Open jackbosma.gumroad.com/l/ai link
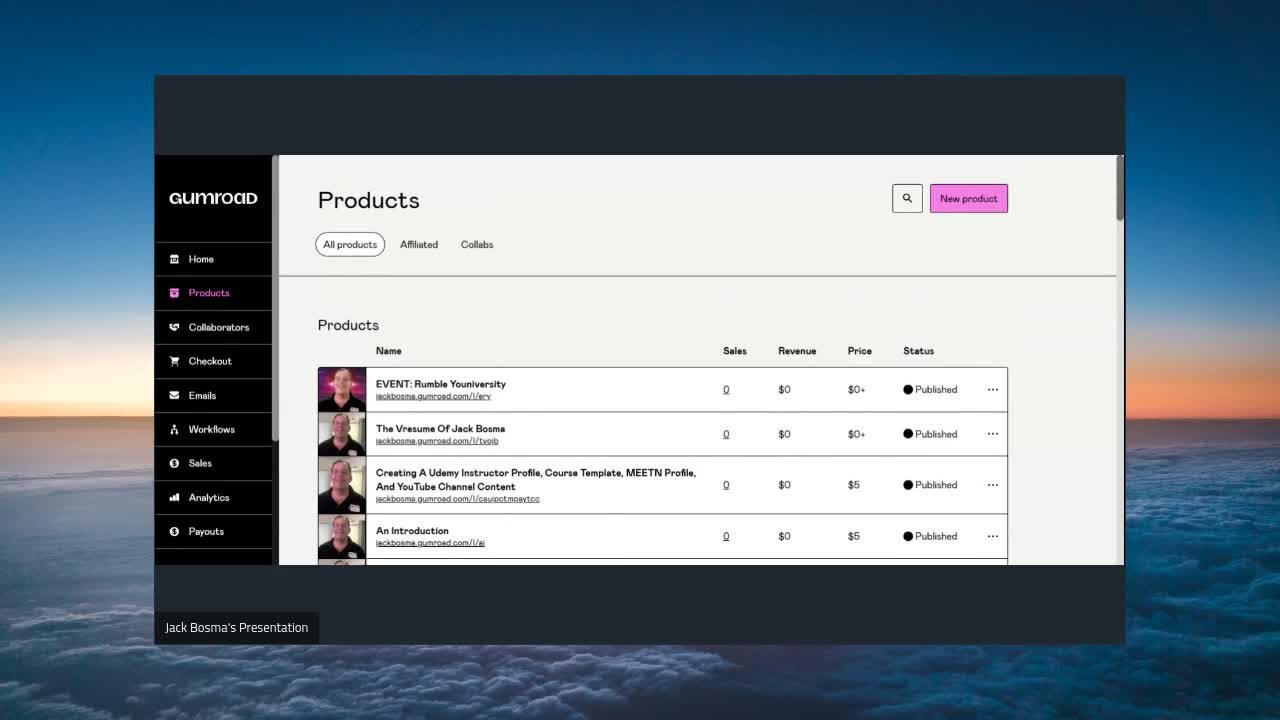Image resolution: width=1280 pixels, height=720 pixels. 430,543
